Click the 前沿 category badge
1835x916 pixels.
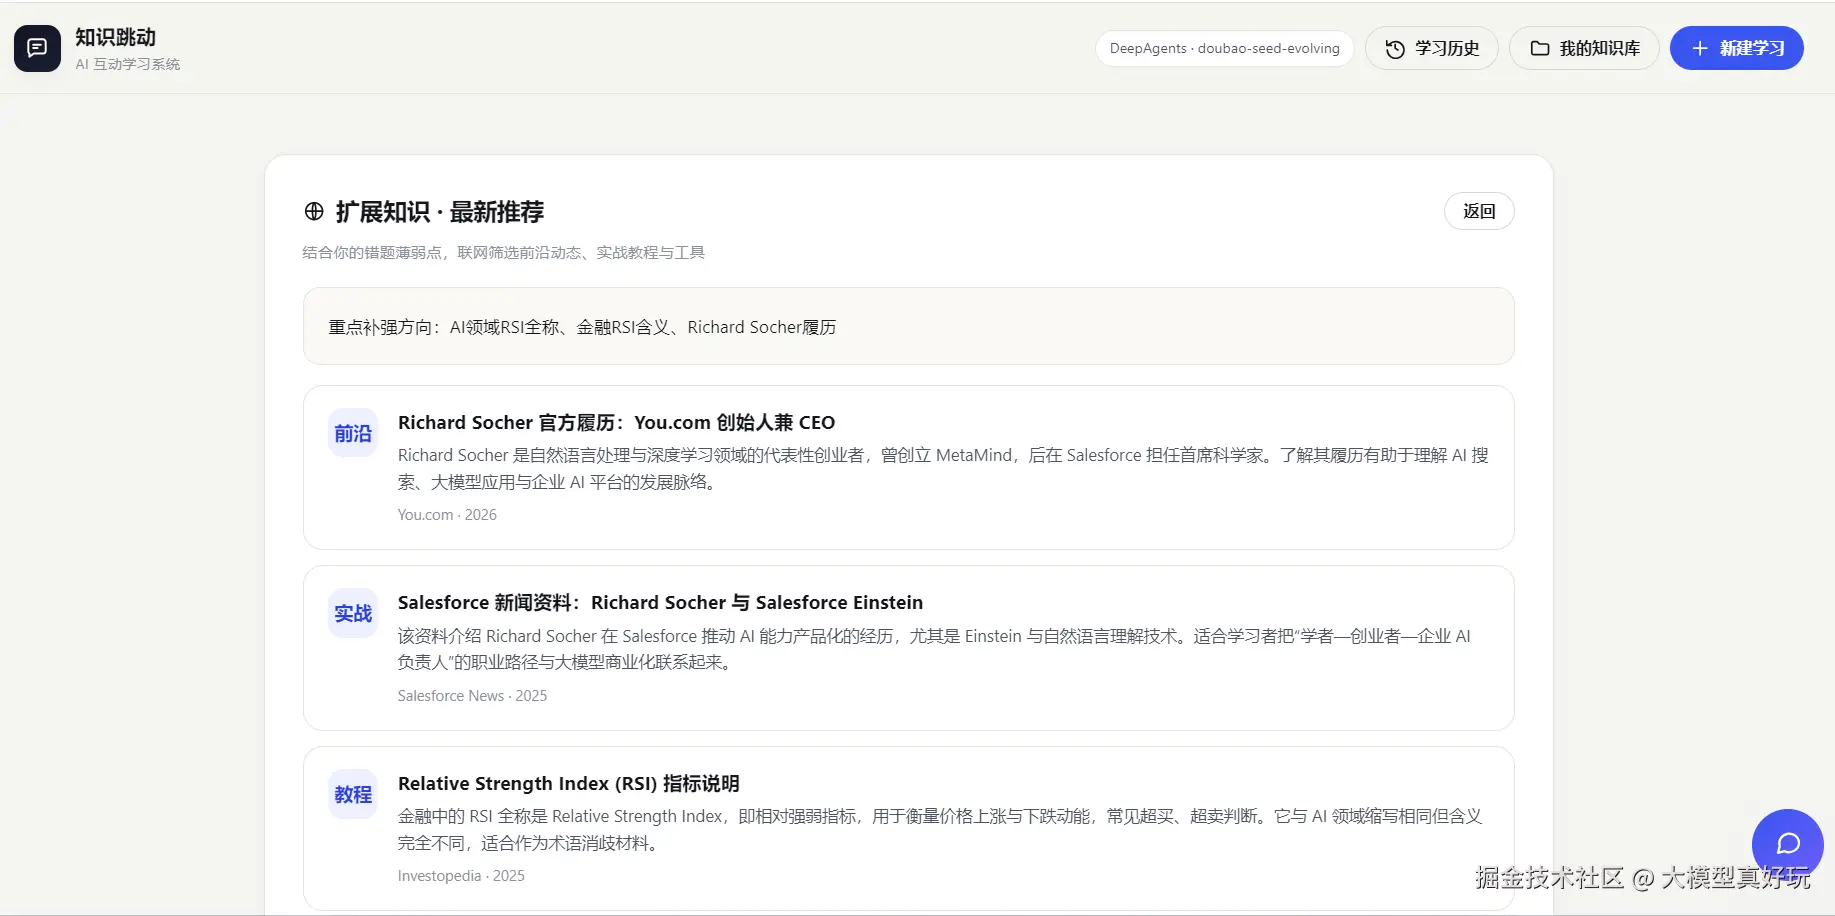pyautogui.click(x=353, y=433)
